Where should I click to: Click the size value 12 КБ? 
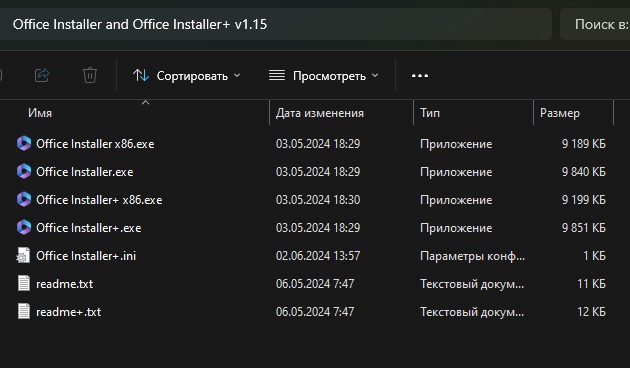tap(591, 312)
